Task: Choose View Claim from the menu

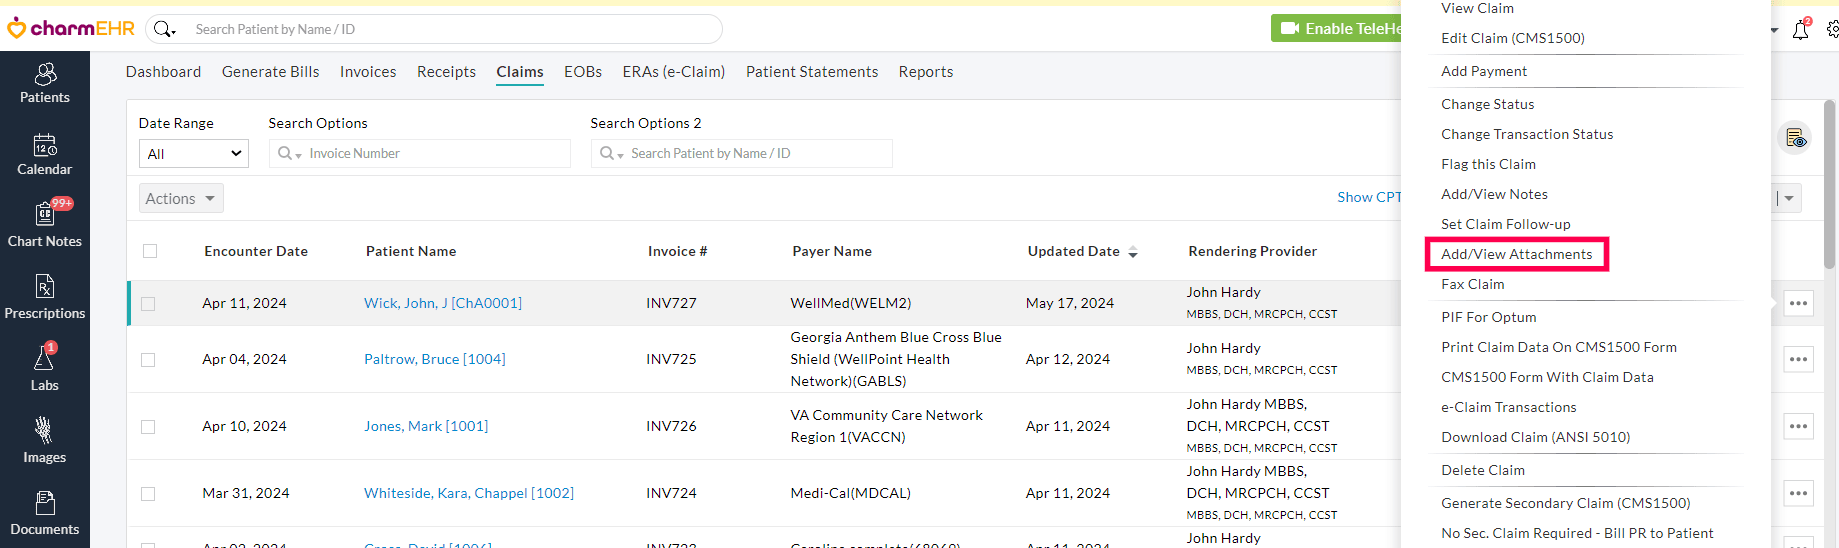Action: click(1477, 8)
